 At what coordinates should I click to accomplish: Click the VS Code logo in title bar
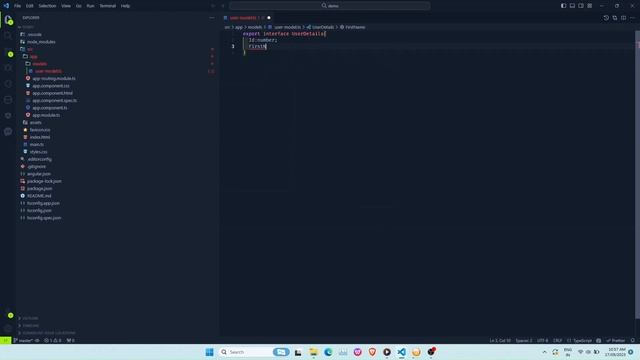6,6
